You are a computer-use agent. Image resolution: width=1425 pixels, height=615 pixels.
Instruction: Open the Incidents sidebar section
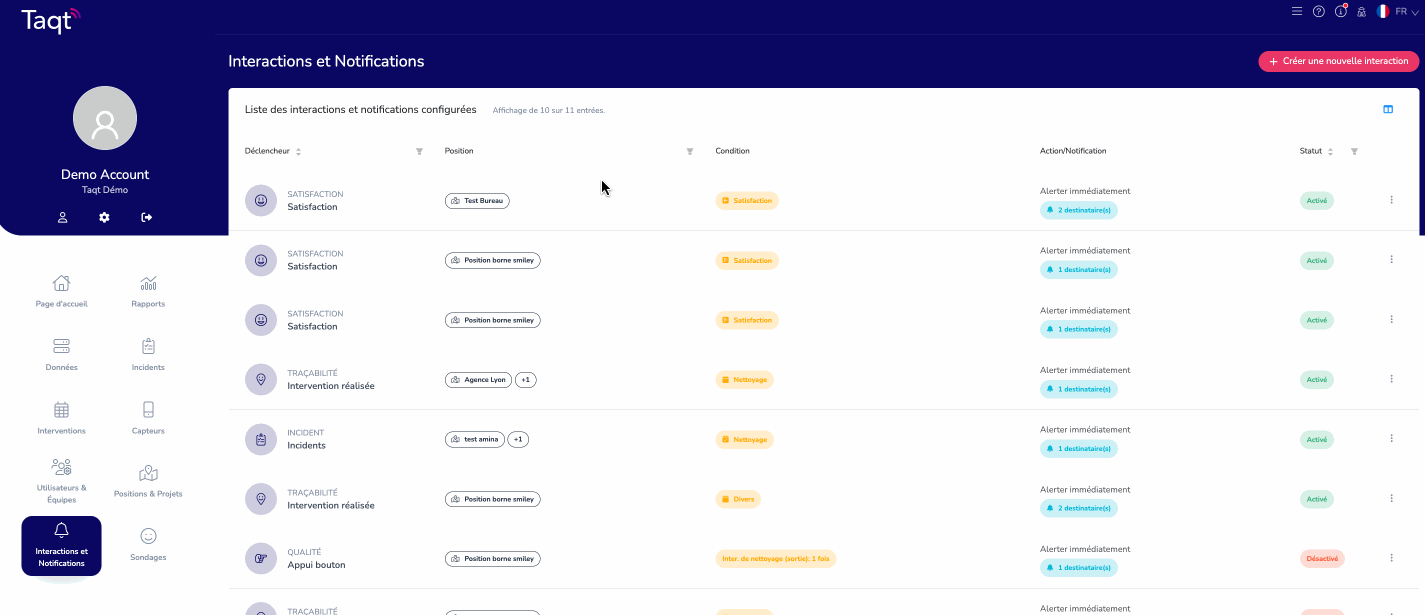click(148, 355)
